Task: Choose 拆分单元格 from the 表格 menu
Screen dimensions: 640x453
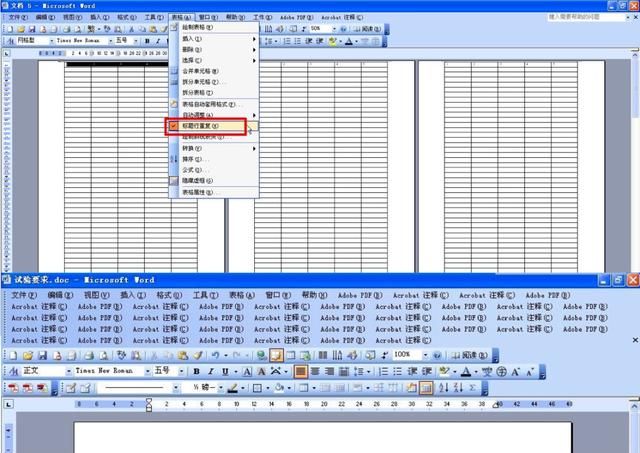Action: pos(214,82)
